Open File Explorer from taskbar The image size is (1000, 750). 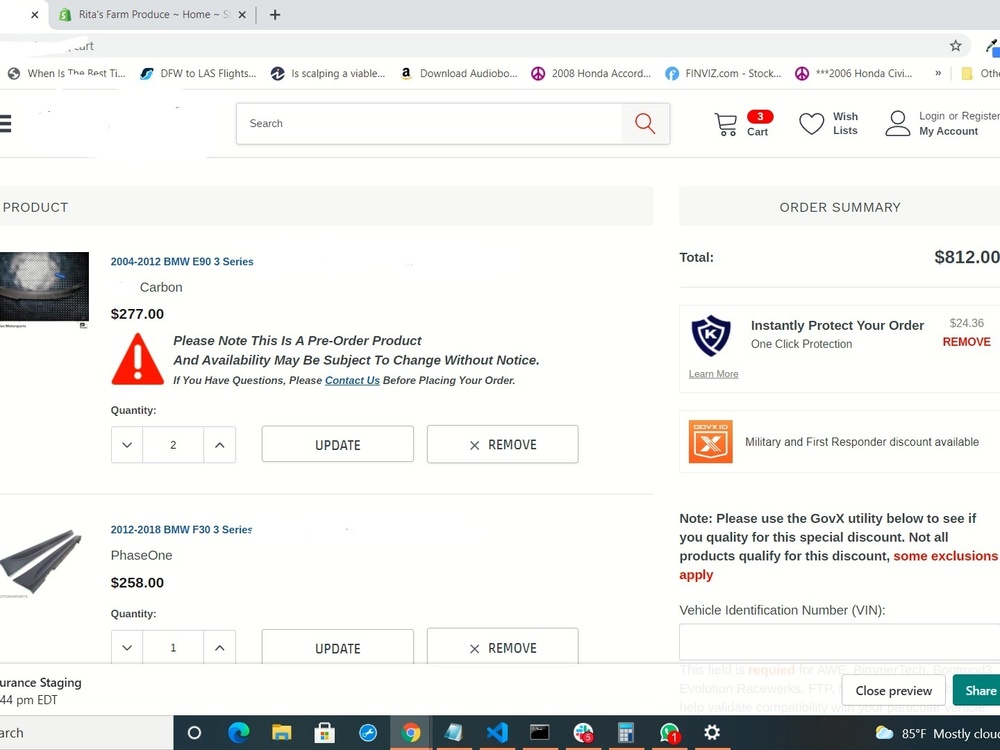(x=281, y=733)
